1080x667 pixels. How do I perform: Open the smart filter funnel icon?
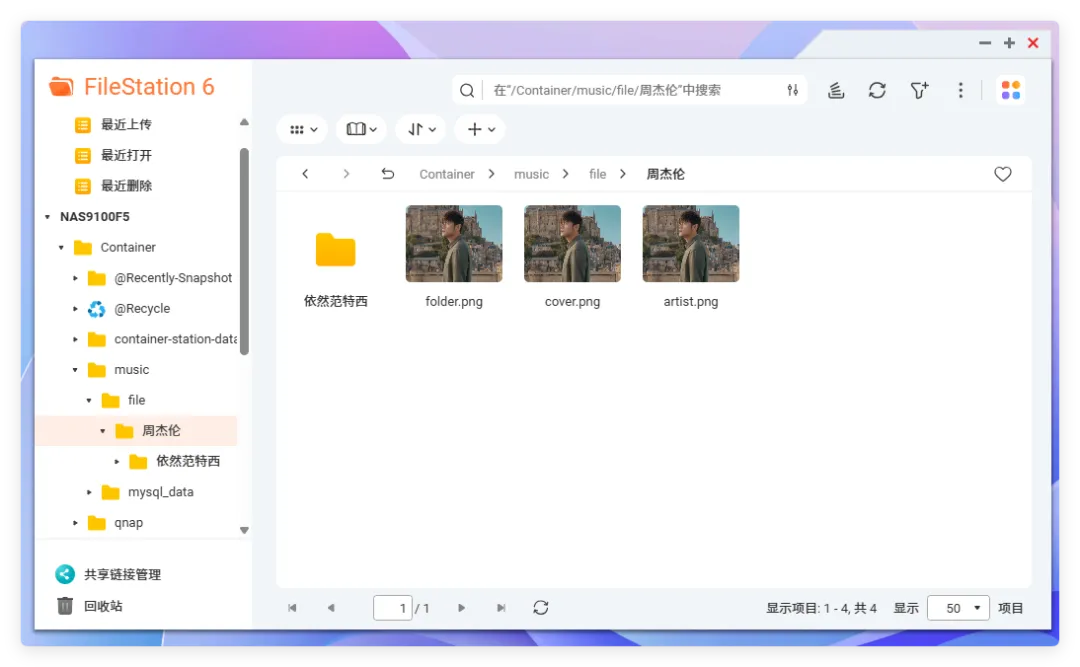click(919, 90)
